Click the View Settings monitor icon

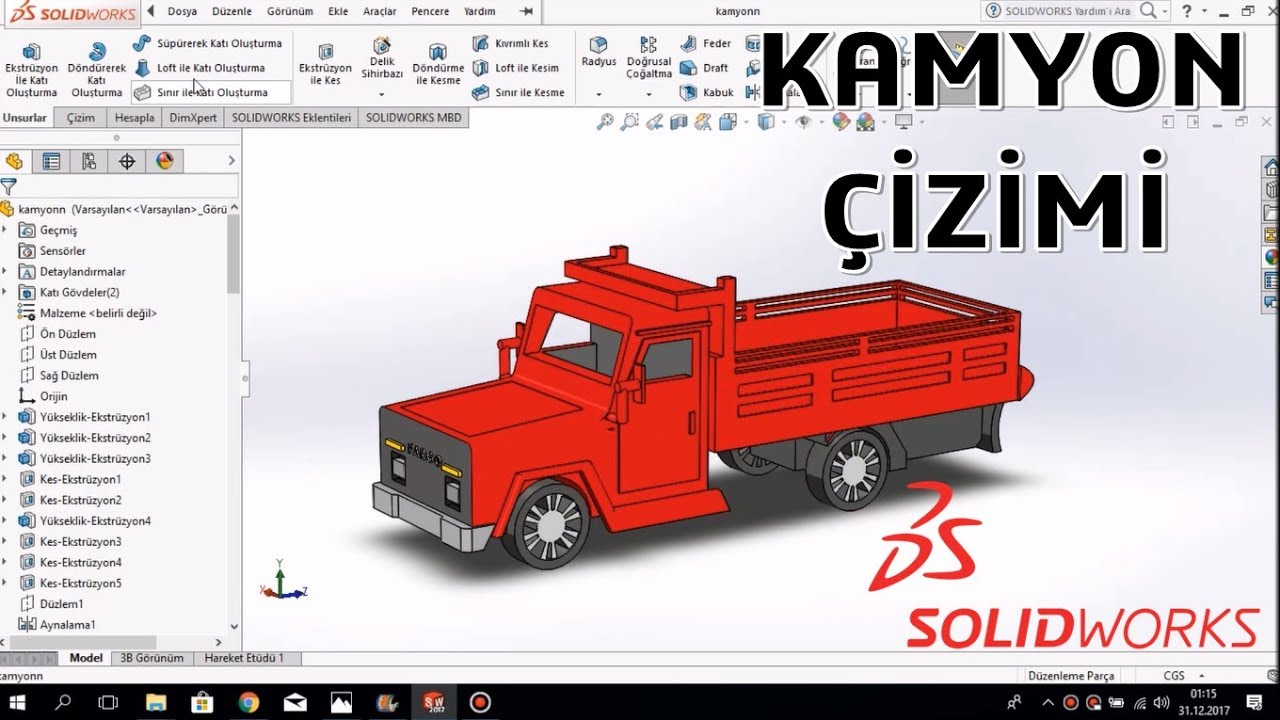(903, 122)
